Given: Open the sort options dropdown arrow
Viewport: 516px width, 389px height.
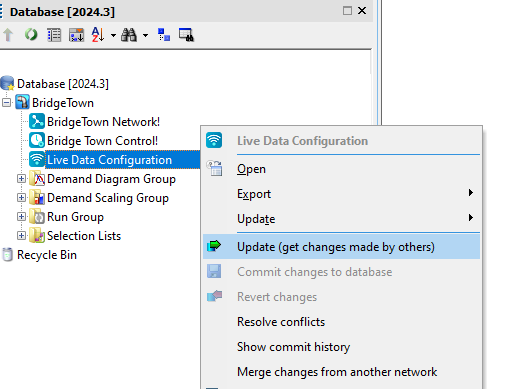Looking at the screenshot, I should coord(113,35).
